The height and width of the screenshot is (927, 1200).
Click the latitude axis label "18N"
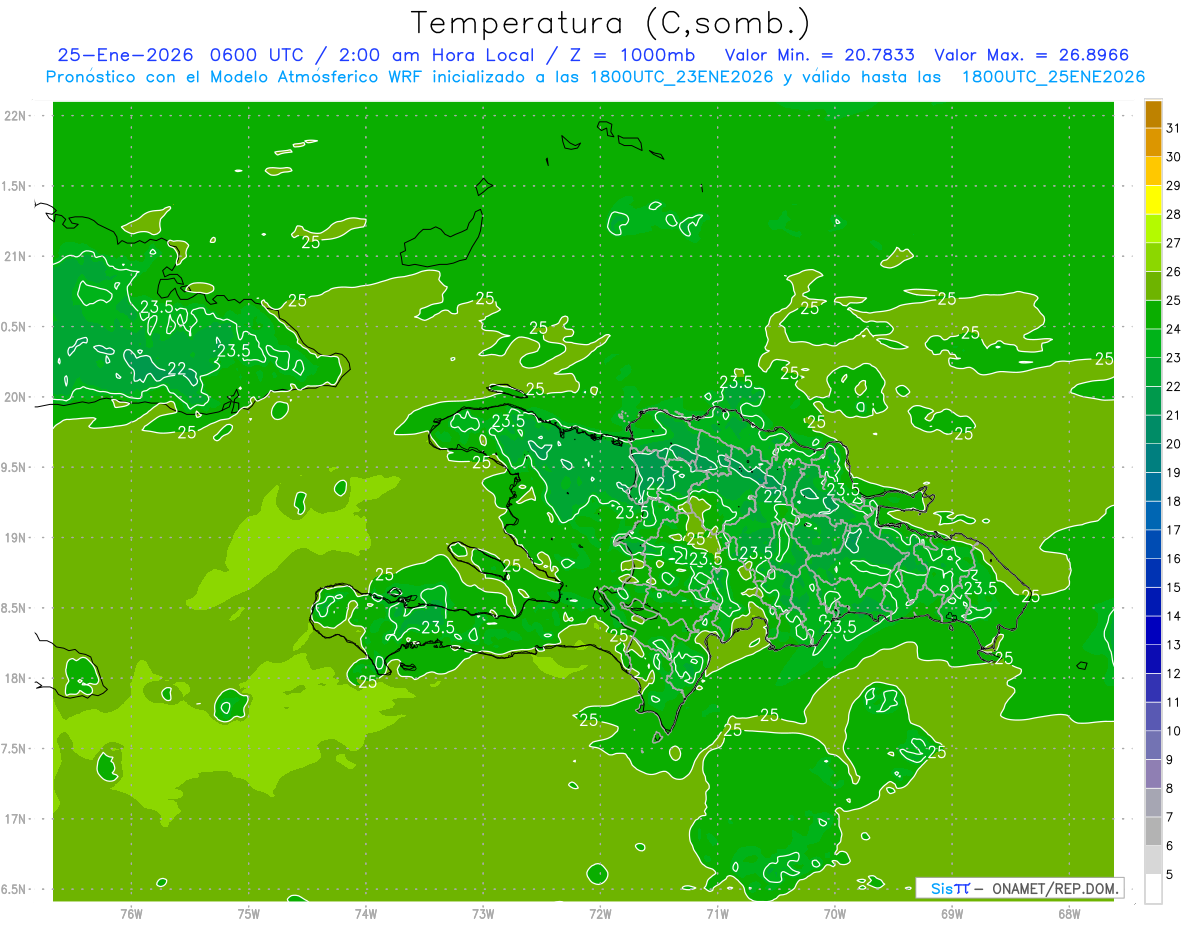click(17, 679)
